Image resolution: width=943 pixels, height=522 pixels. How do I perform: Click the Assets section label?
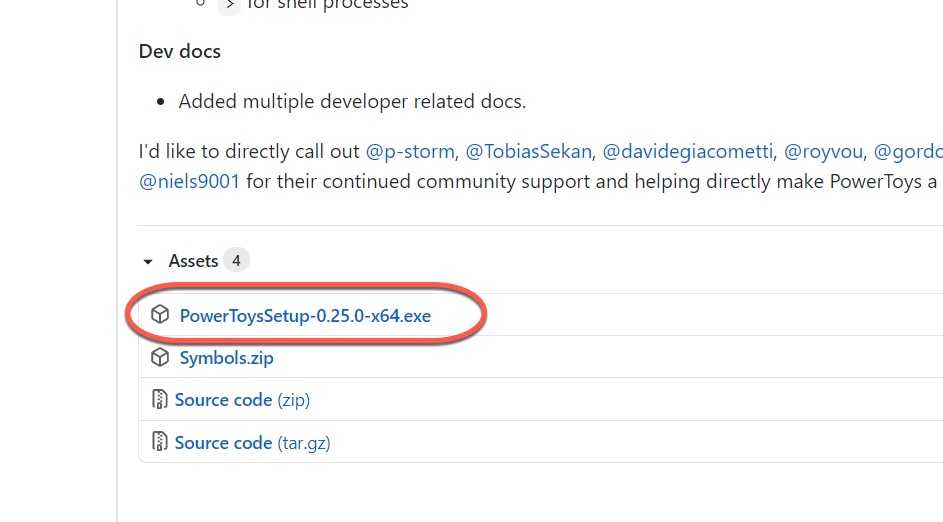click(193, 261)
